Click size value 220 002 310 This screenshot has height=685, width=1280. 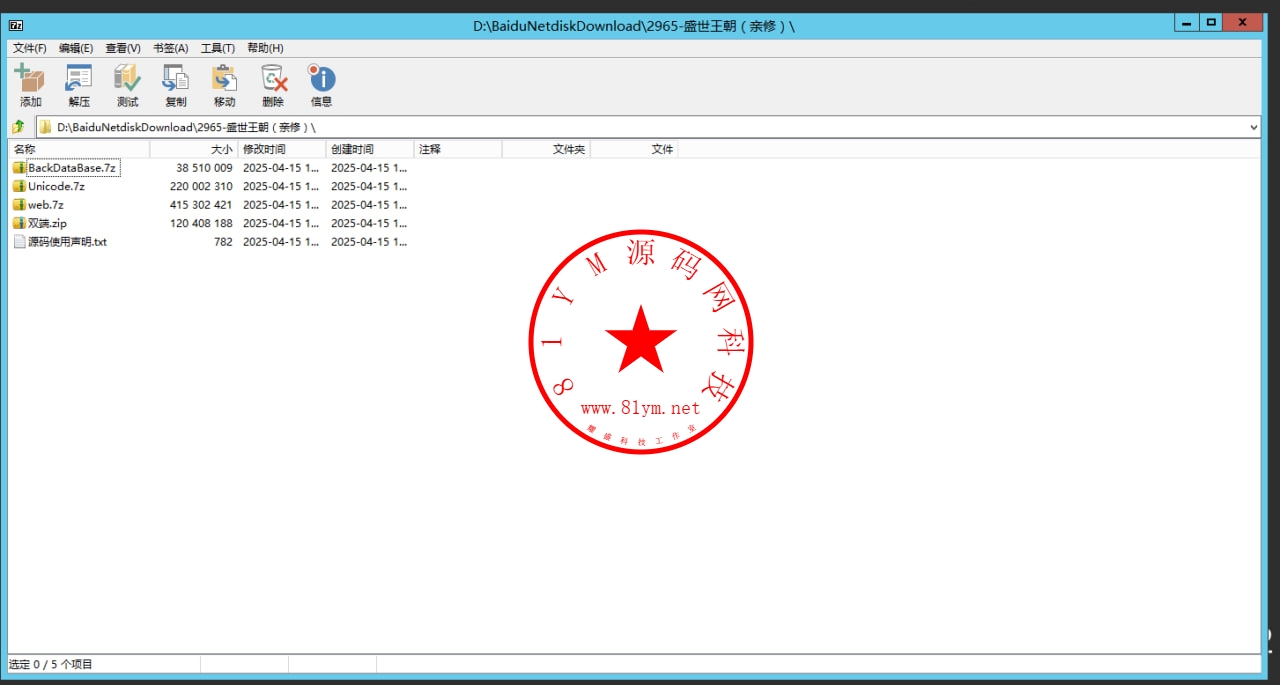(201, 186)
